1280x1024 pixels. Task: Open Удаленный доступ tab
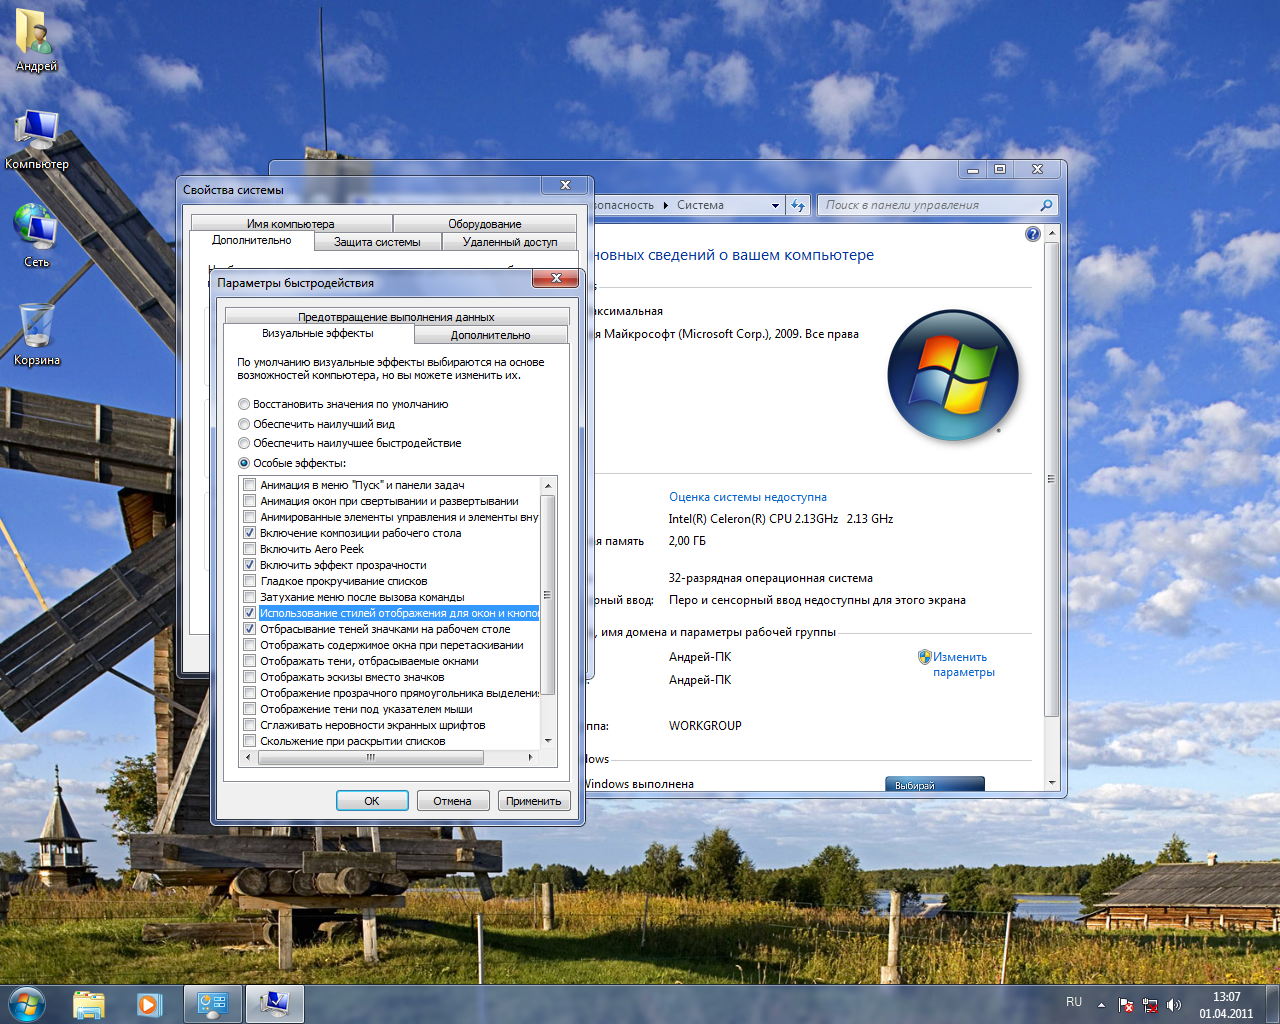pos(510,242)
